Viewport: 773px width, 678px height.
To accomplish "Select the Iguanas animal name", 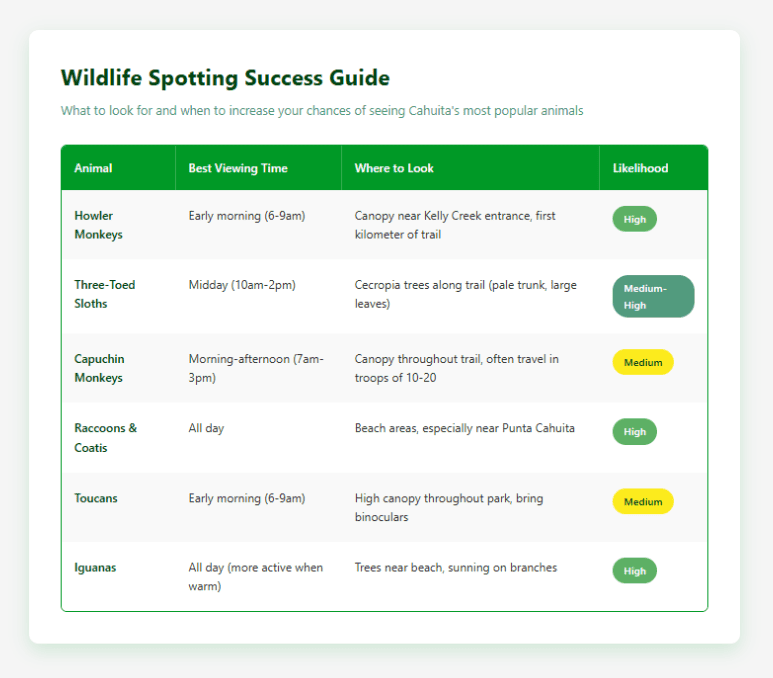I will click(95, 567).
